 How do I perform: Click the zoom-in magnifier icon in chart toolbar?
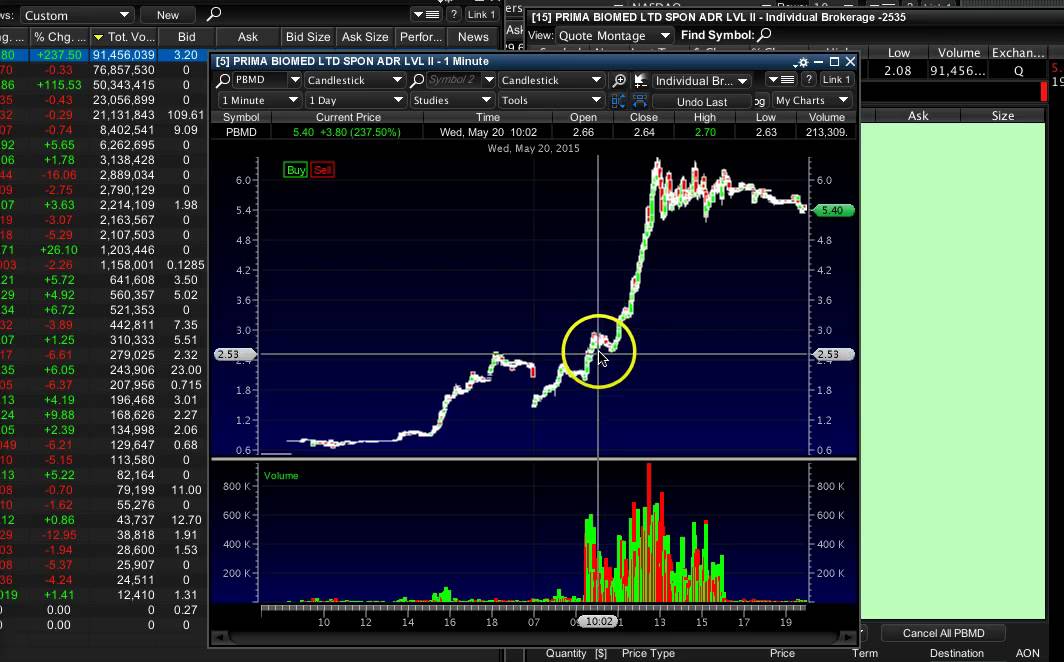tap(619, 81)
